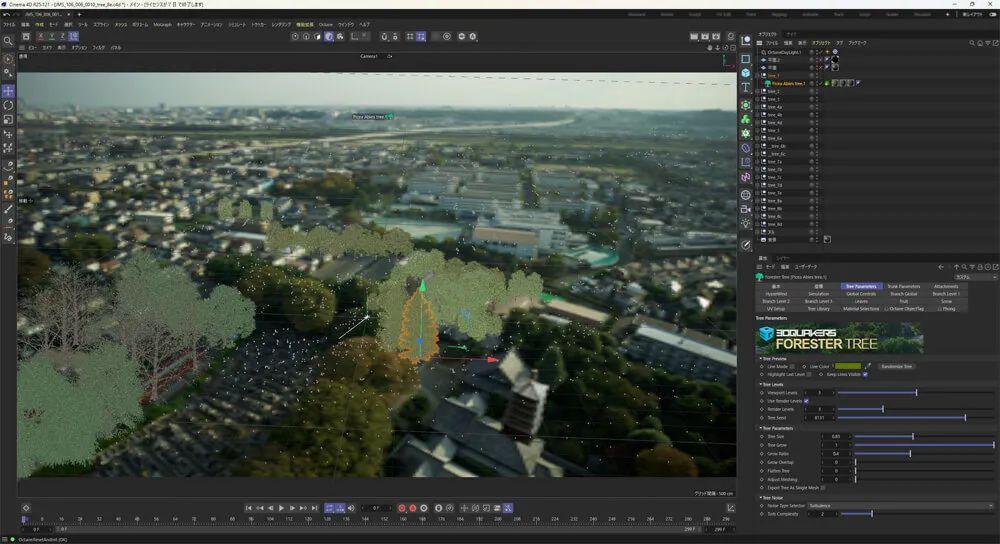The width and height of the screenshot is (1000, 544).
Task: Check Export Tree As Single Mesh
Action: pyautogui.click(x=823, y=487)
